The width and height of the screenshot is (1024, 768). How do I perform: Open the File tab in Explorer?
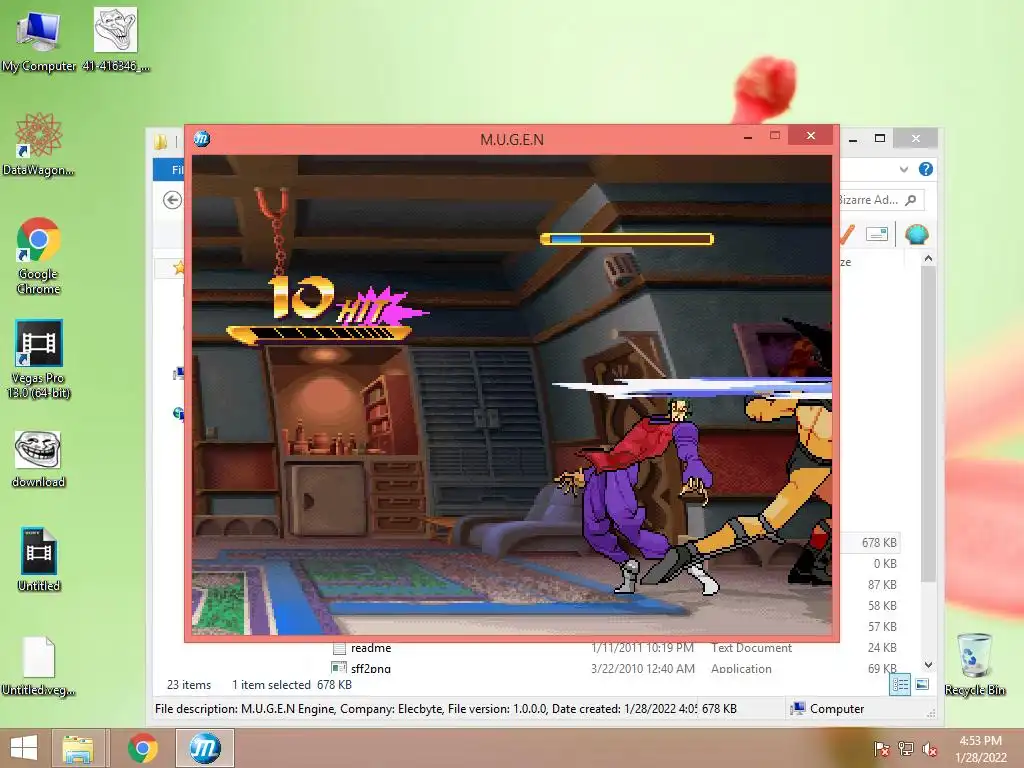pyautogui.click(x=170, y=170)
